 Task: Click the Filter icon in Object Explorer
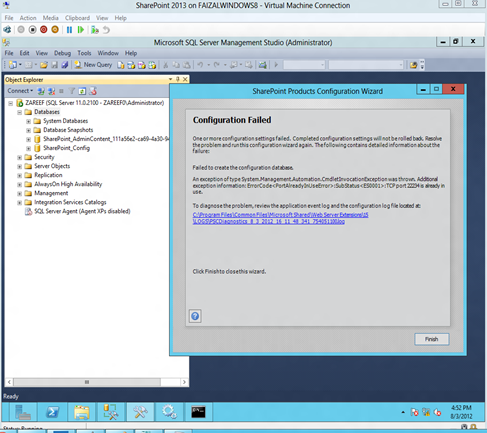[72, 91]
